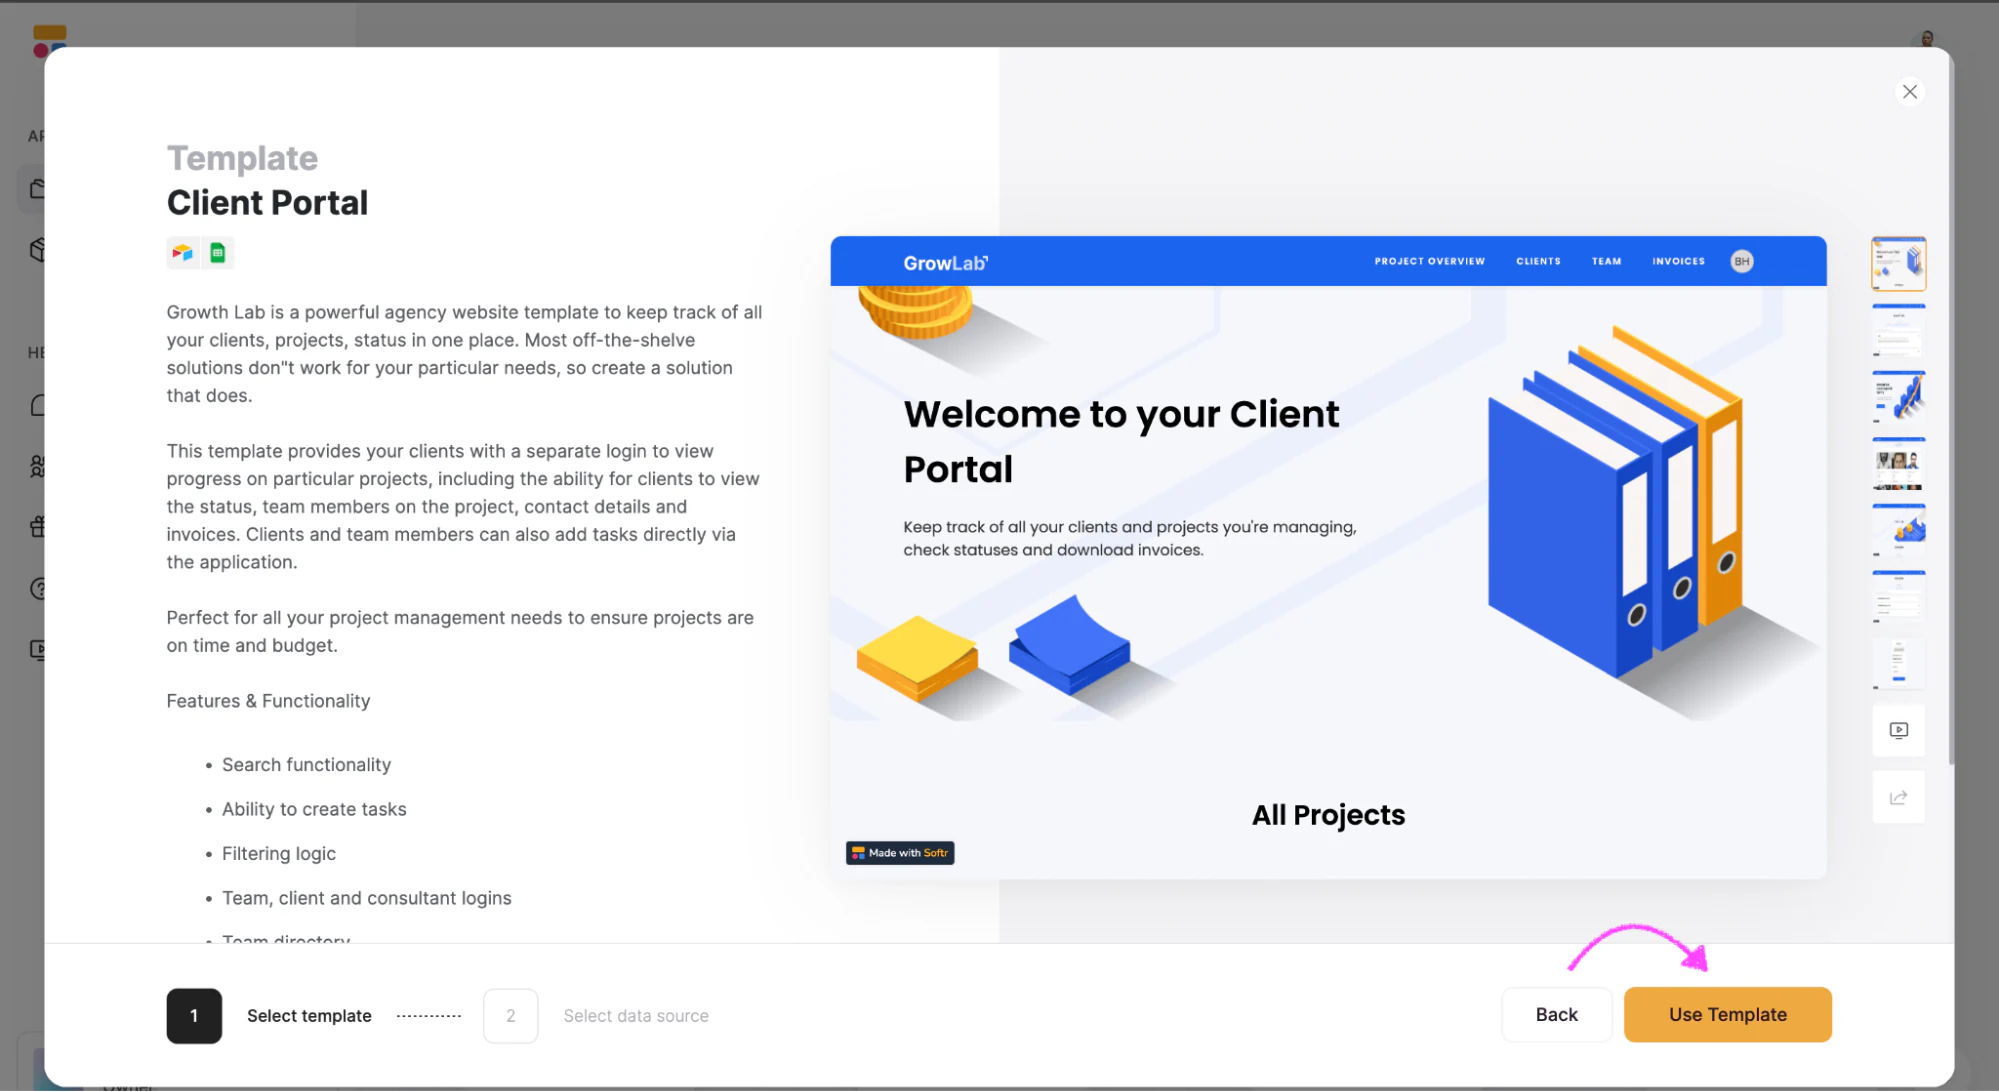Image resolution: width=1999 pixels, height=1092 pixels.
Task: Click the BH avatar in preview header
Action: tap(1741, 261)
